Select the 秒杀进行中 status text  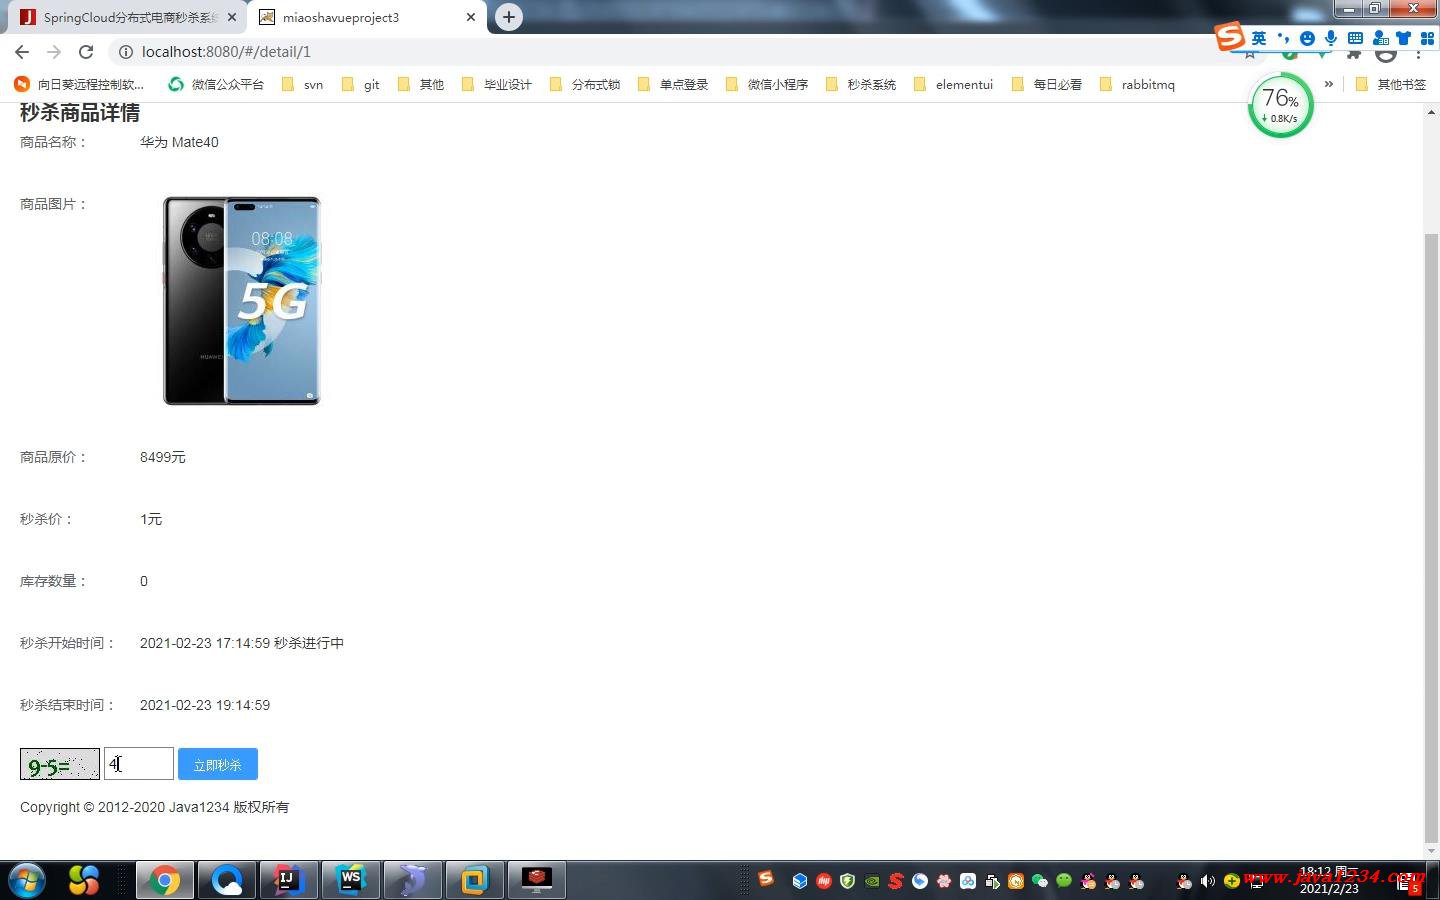click(x=309, y=643)
